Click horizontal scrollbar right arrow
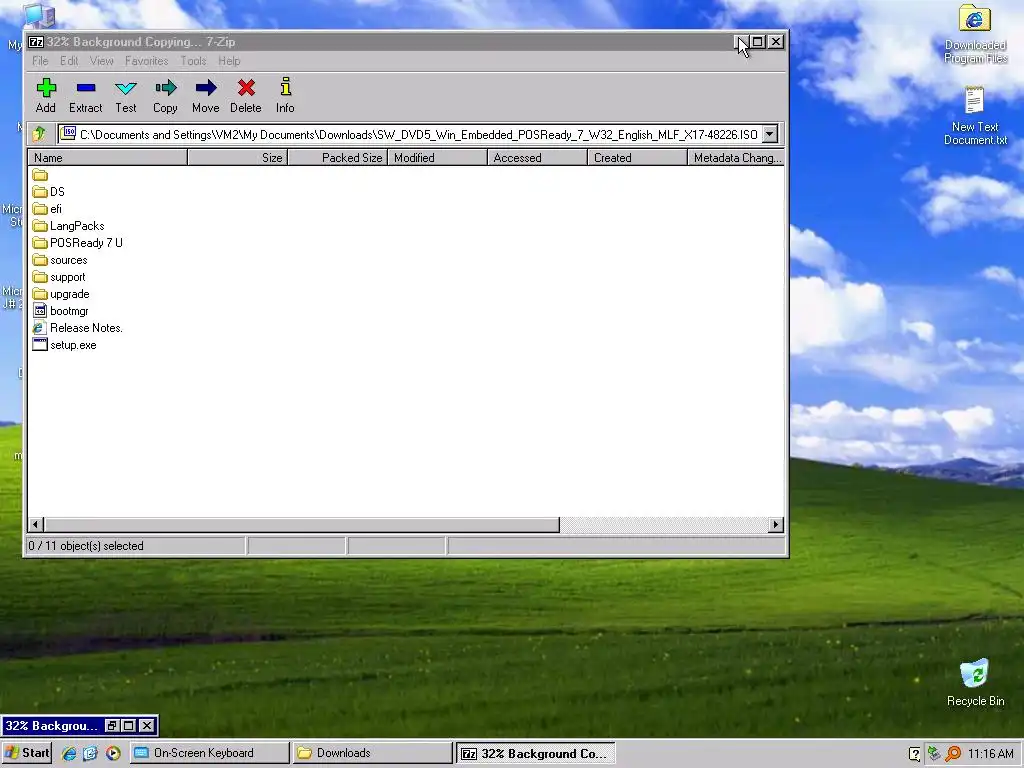 (x=776, y=524)
